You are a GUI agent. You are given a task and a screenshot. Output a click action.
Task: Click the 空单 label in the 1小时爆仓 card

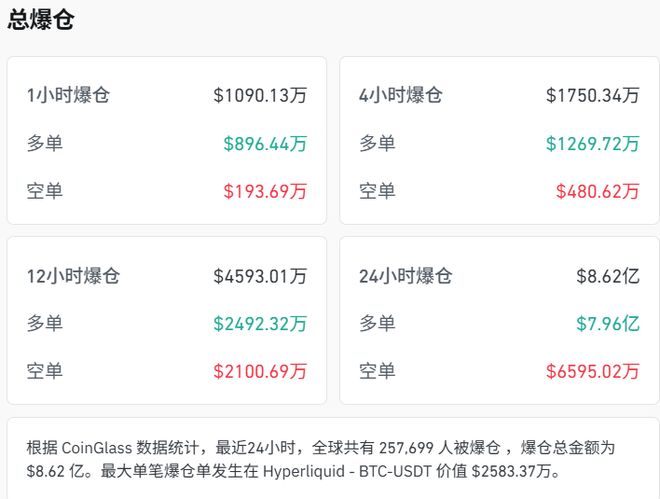coord(45,191)
